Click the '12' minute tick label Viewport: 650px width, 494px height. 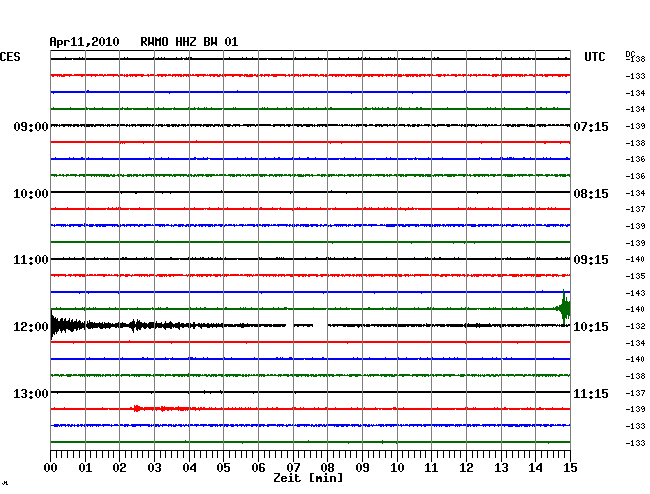[x=466, y=468]
